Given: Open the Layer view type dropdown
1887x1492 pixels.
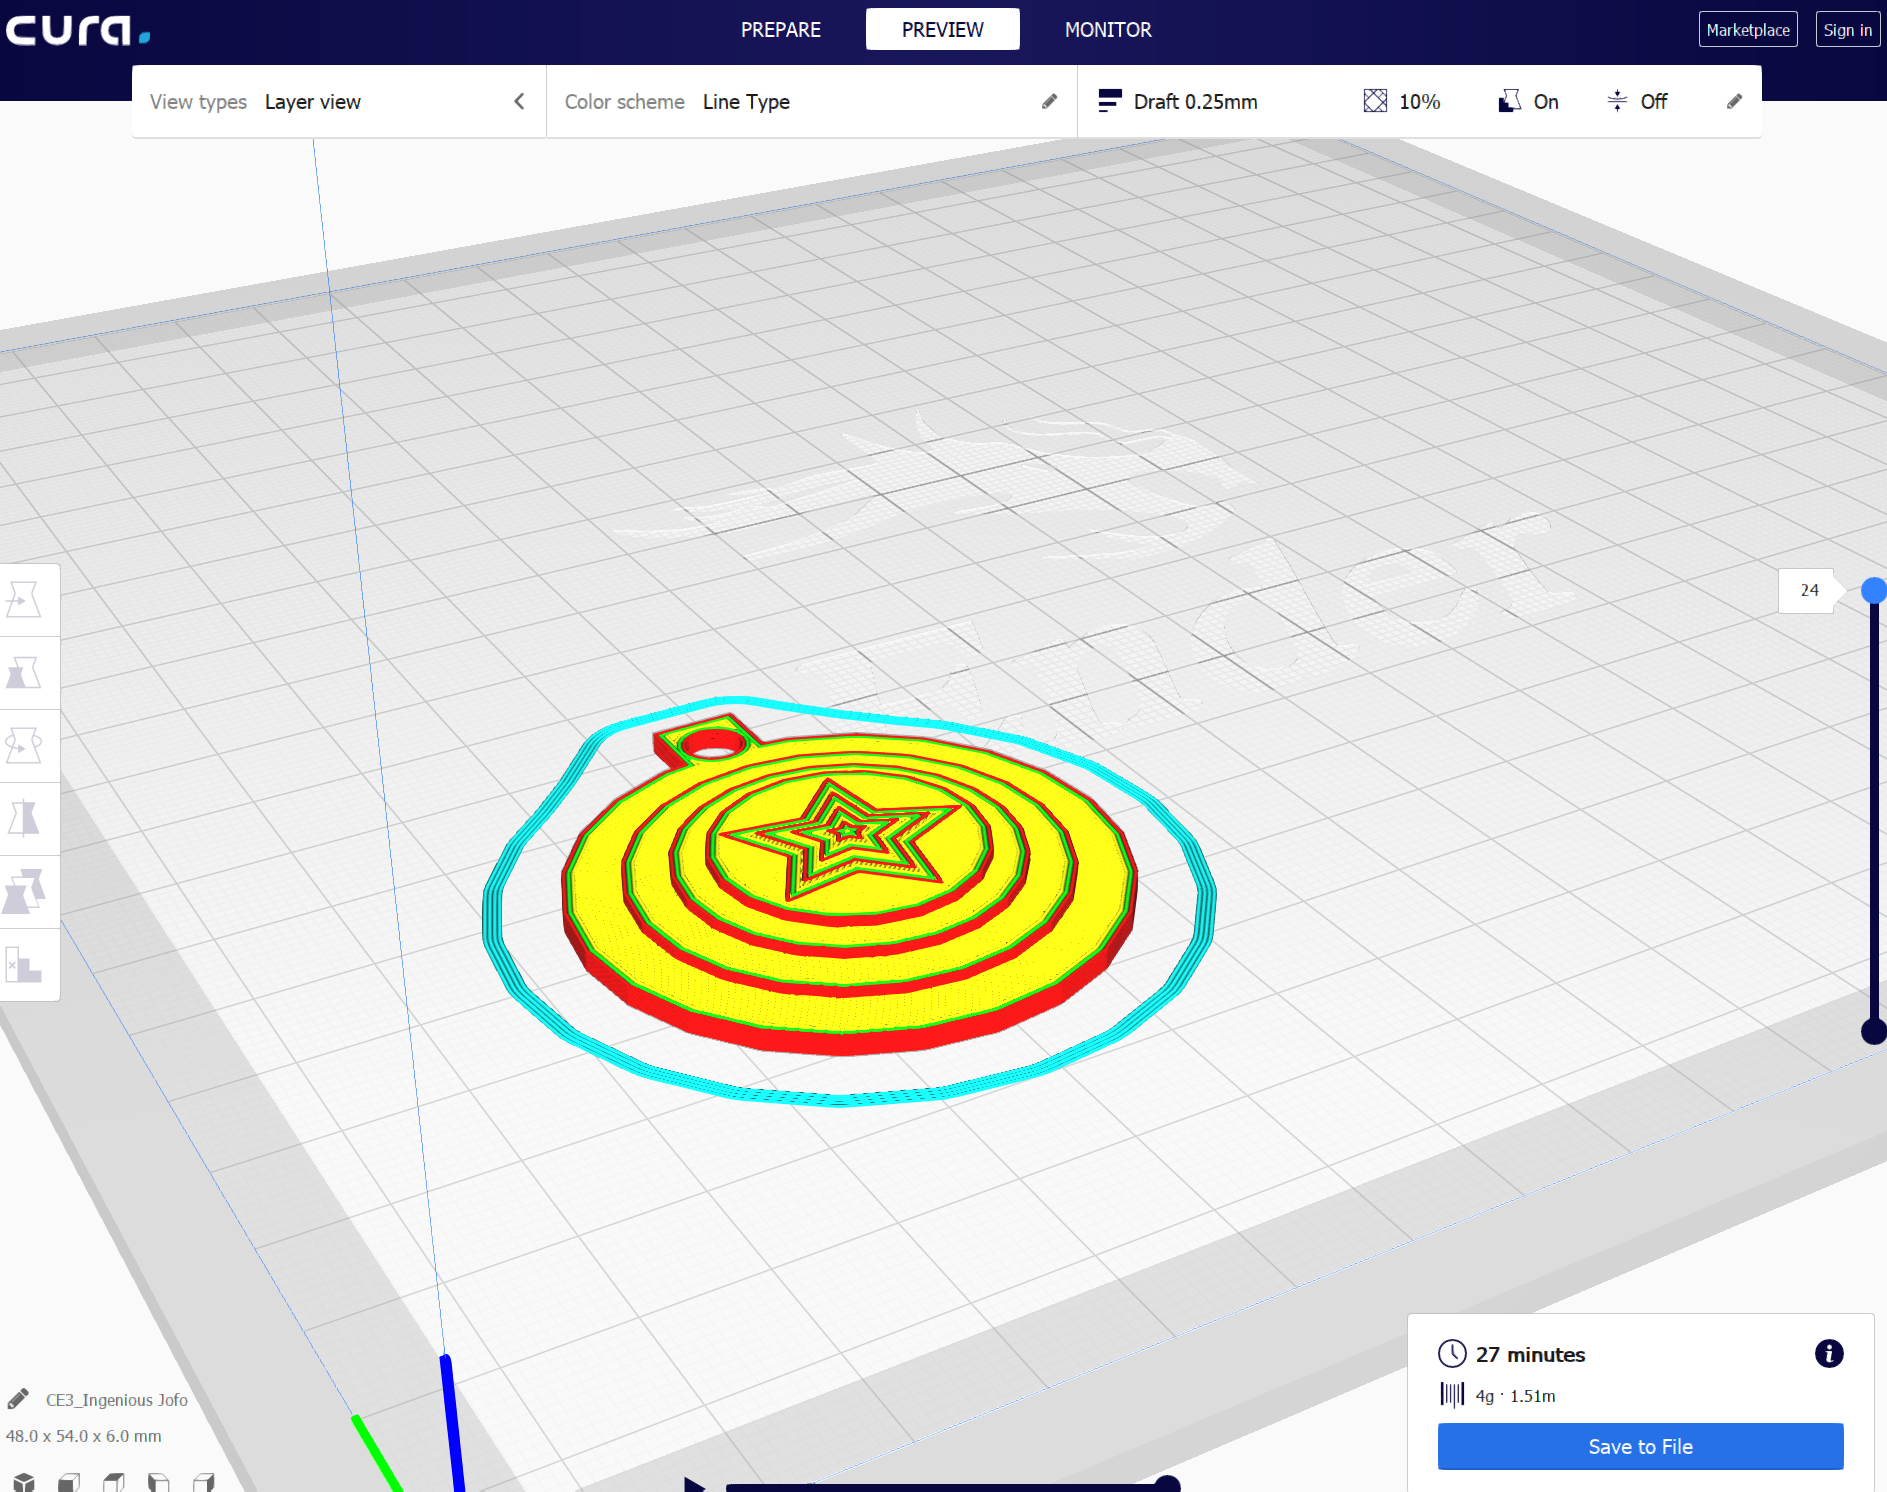Looking at the screenshot, I should coord(313,101).
